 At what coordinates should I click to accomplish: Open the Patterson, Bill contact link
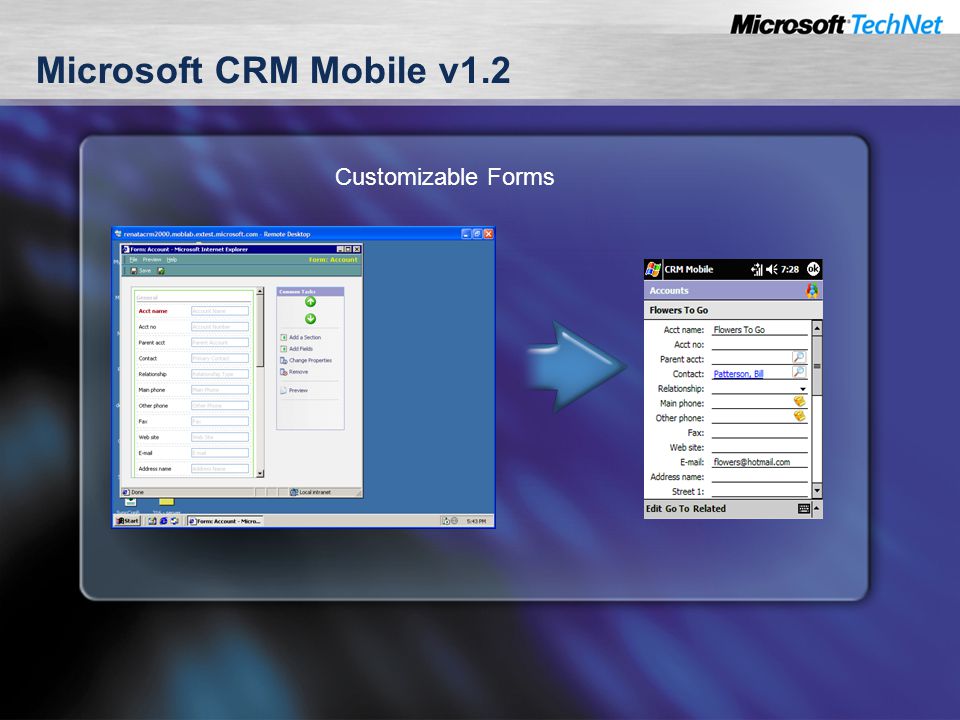738,374
